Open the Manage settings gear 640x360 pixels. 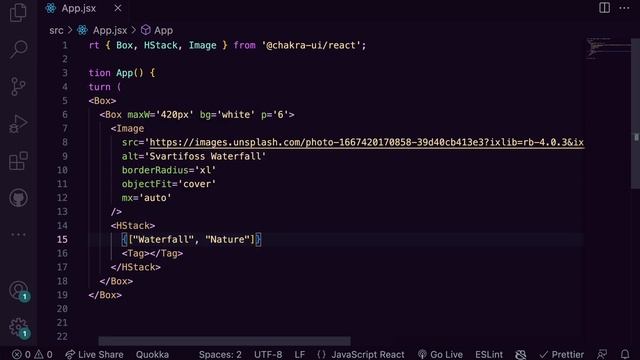tap(19, 327)
